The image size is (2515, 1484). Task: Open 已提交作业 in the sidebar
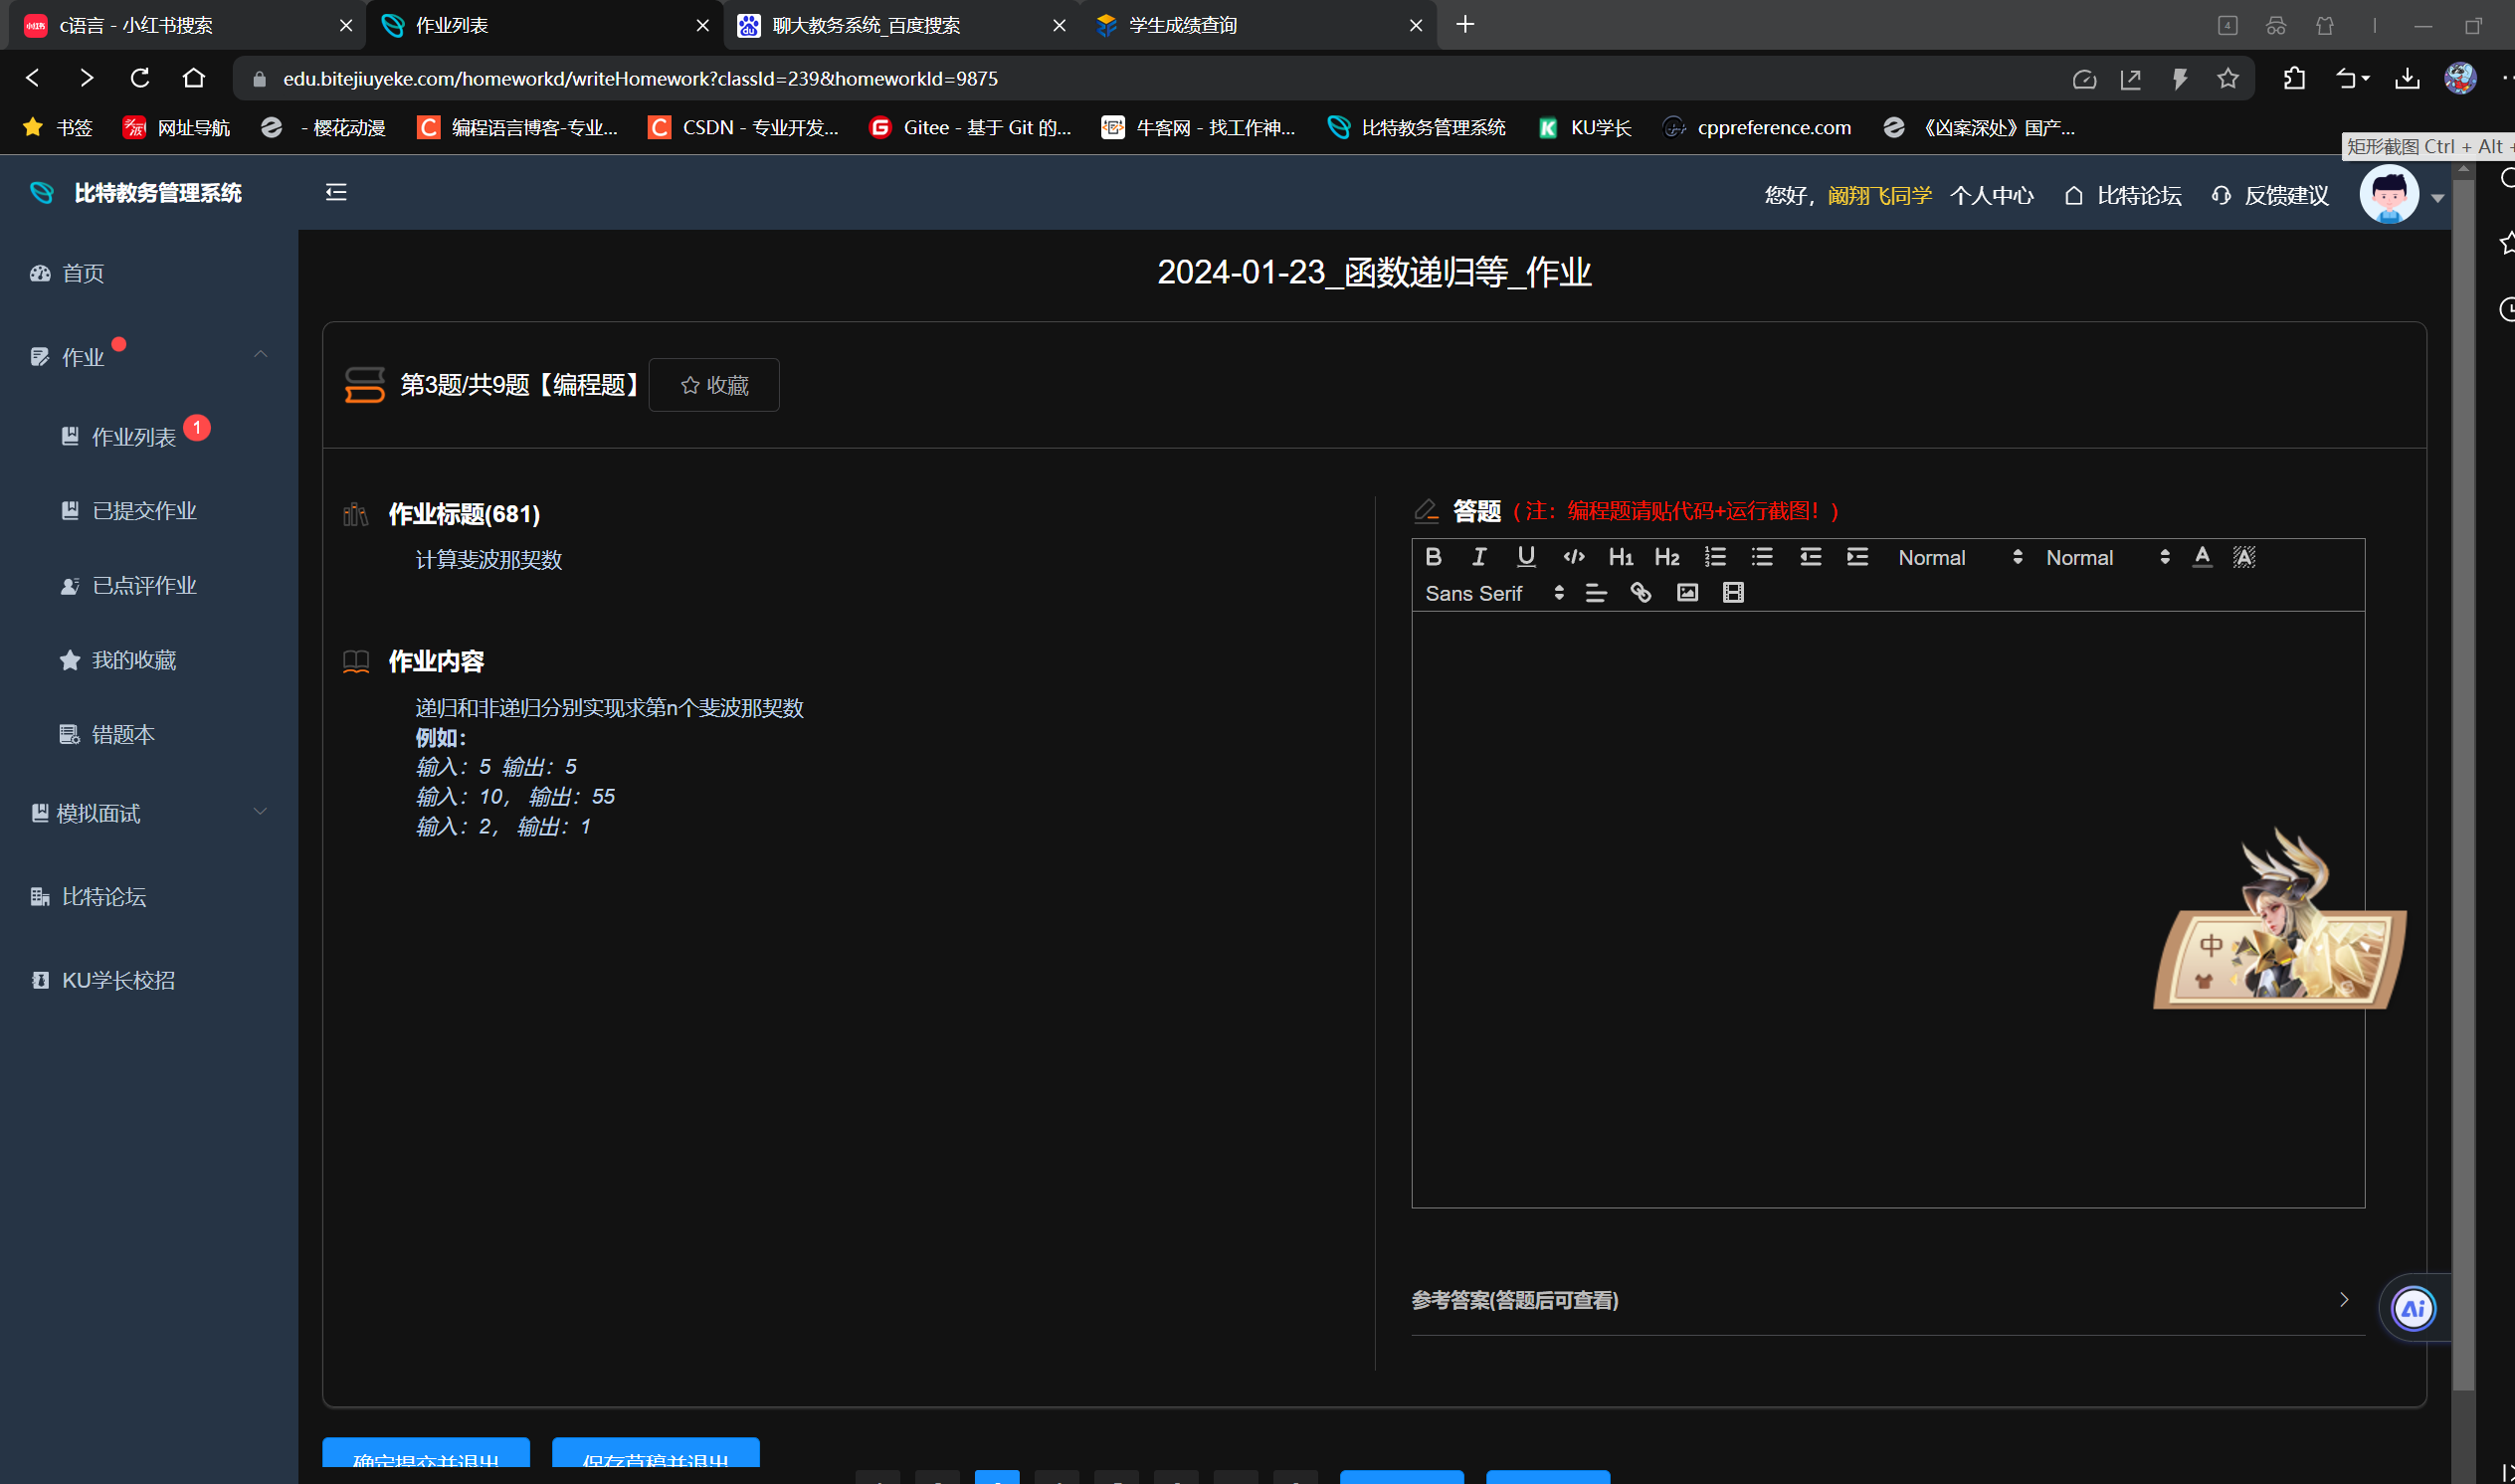[x=144, y=511]
